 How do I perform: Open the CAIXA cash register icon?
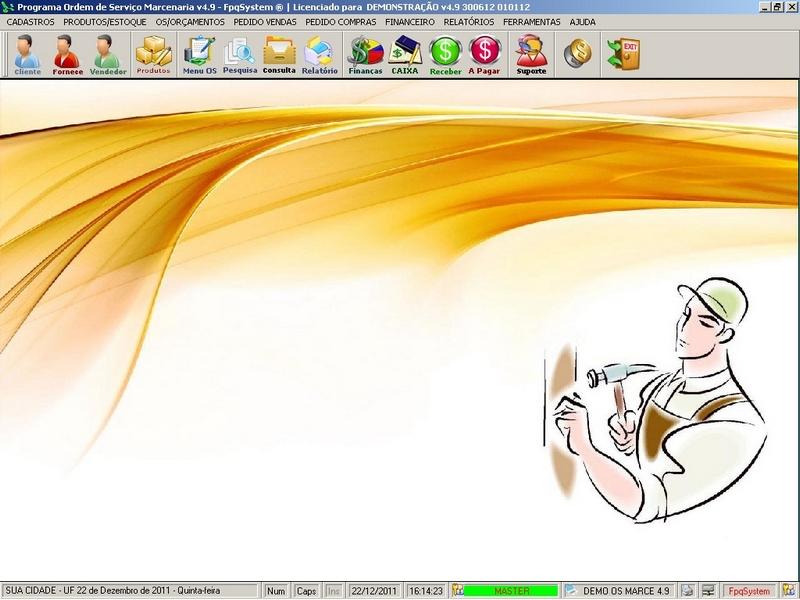click(x=405, y=54)
